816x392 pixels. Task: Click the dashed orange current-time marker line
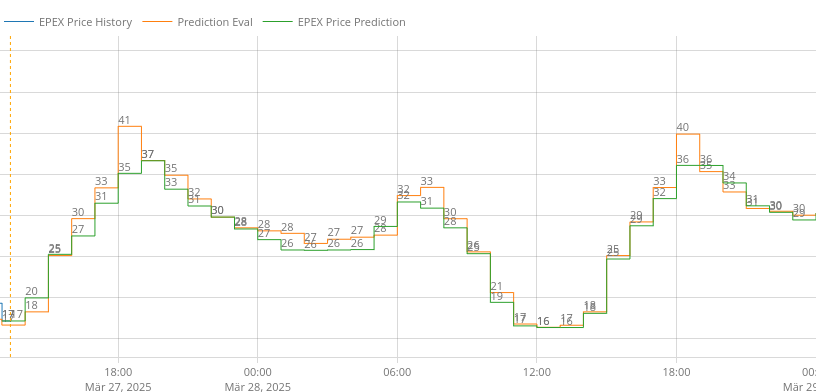(x=10, y=197)
